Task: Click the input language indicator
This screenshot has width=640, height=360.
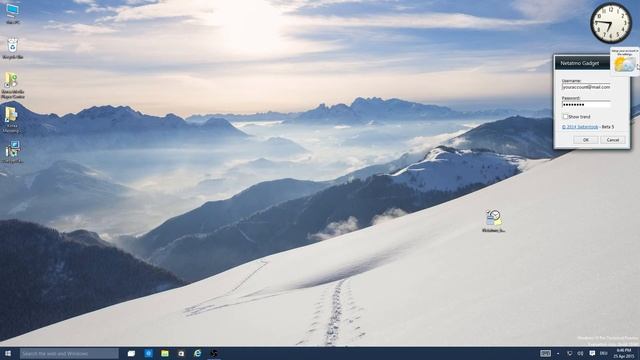Action: 604,353
